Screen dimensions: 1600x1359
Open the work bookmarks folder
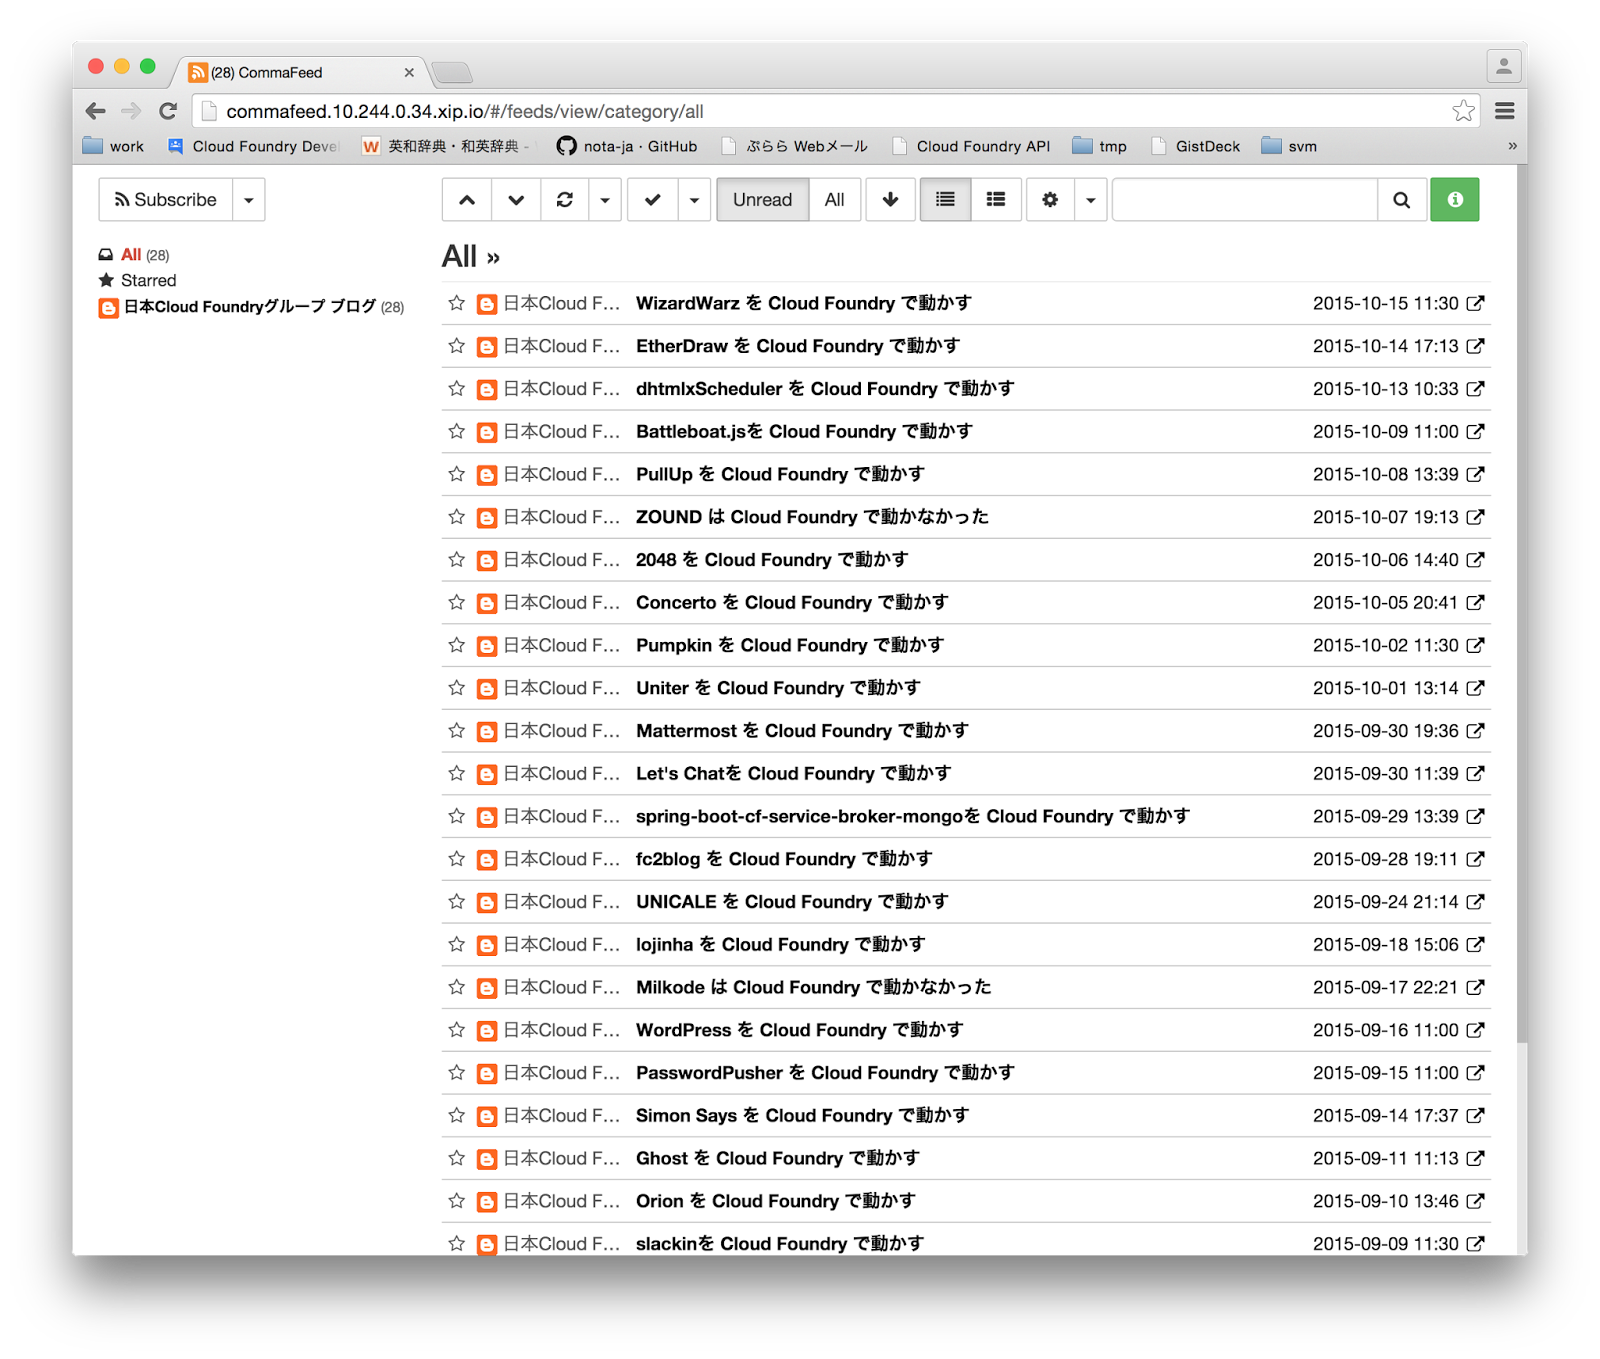click(113, 146)
